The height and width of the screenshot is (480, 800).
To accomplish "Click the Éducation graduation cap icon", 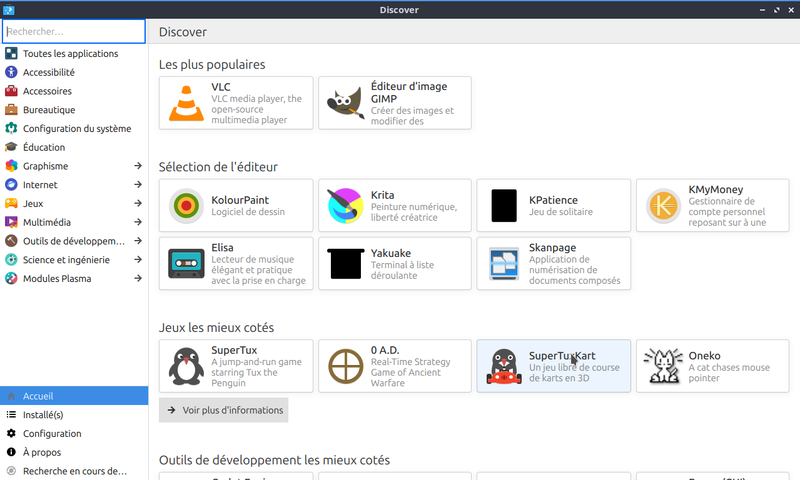I will click(x=11, y=147).
